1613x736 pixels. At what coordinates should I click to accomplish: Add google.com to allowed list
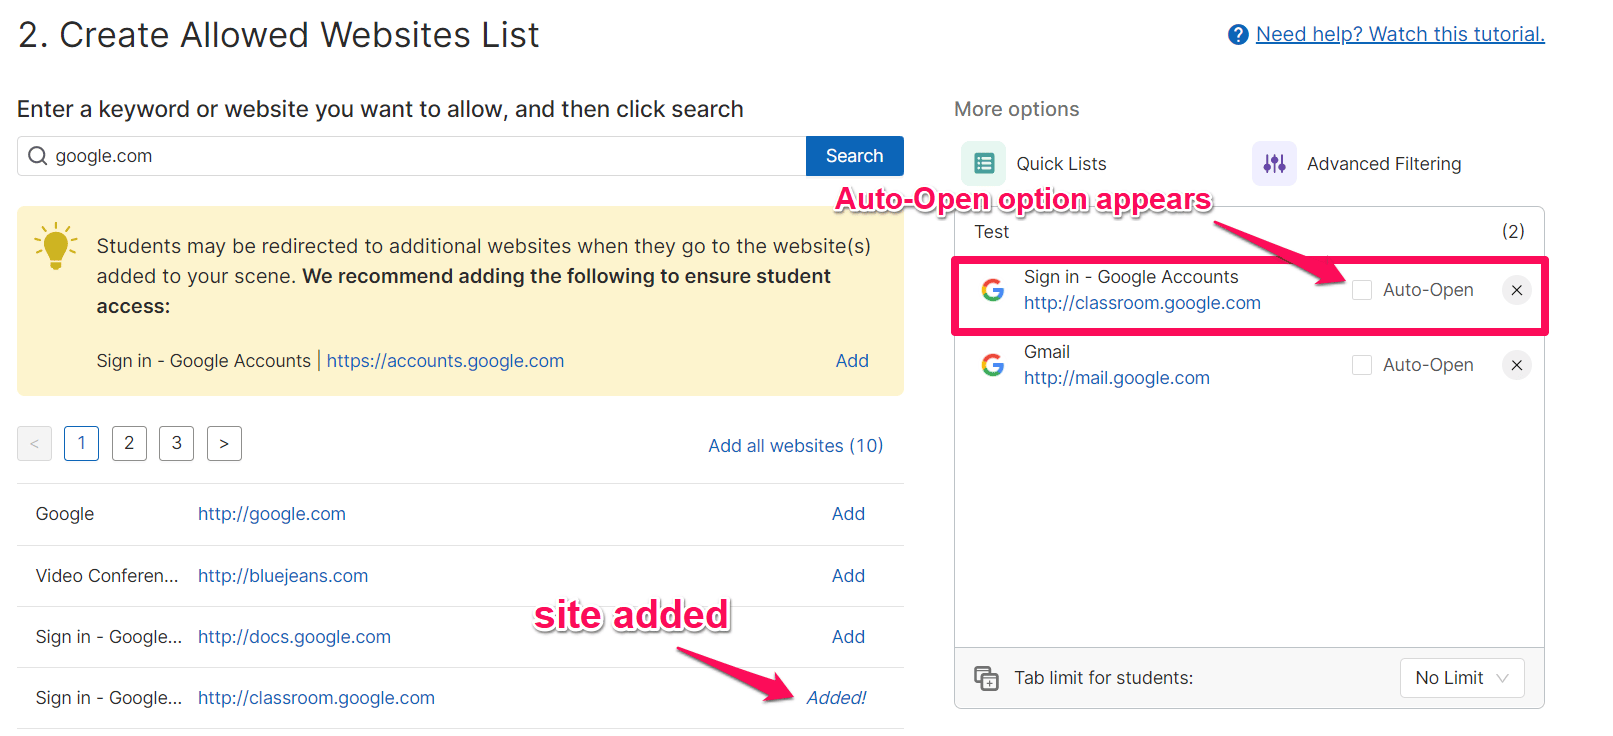pos(848,514)
